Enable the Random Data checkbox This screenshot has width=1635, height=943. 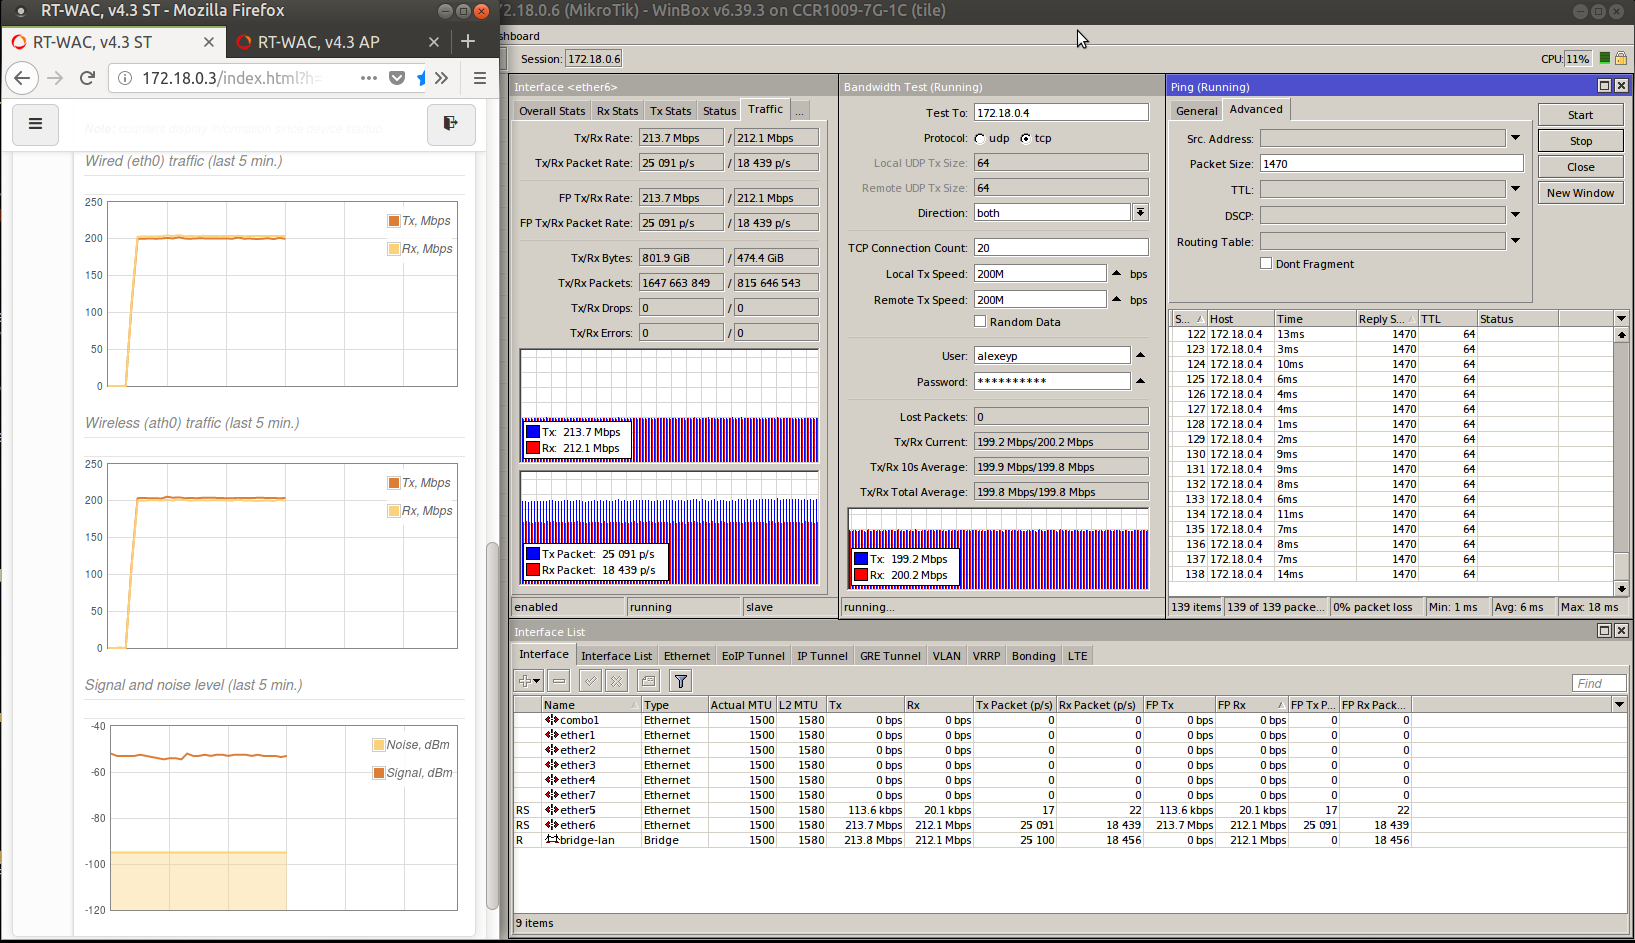pyautogui.click(x=980, y=321)
